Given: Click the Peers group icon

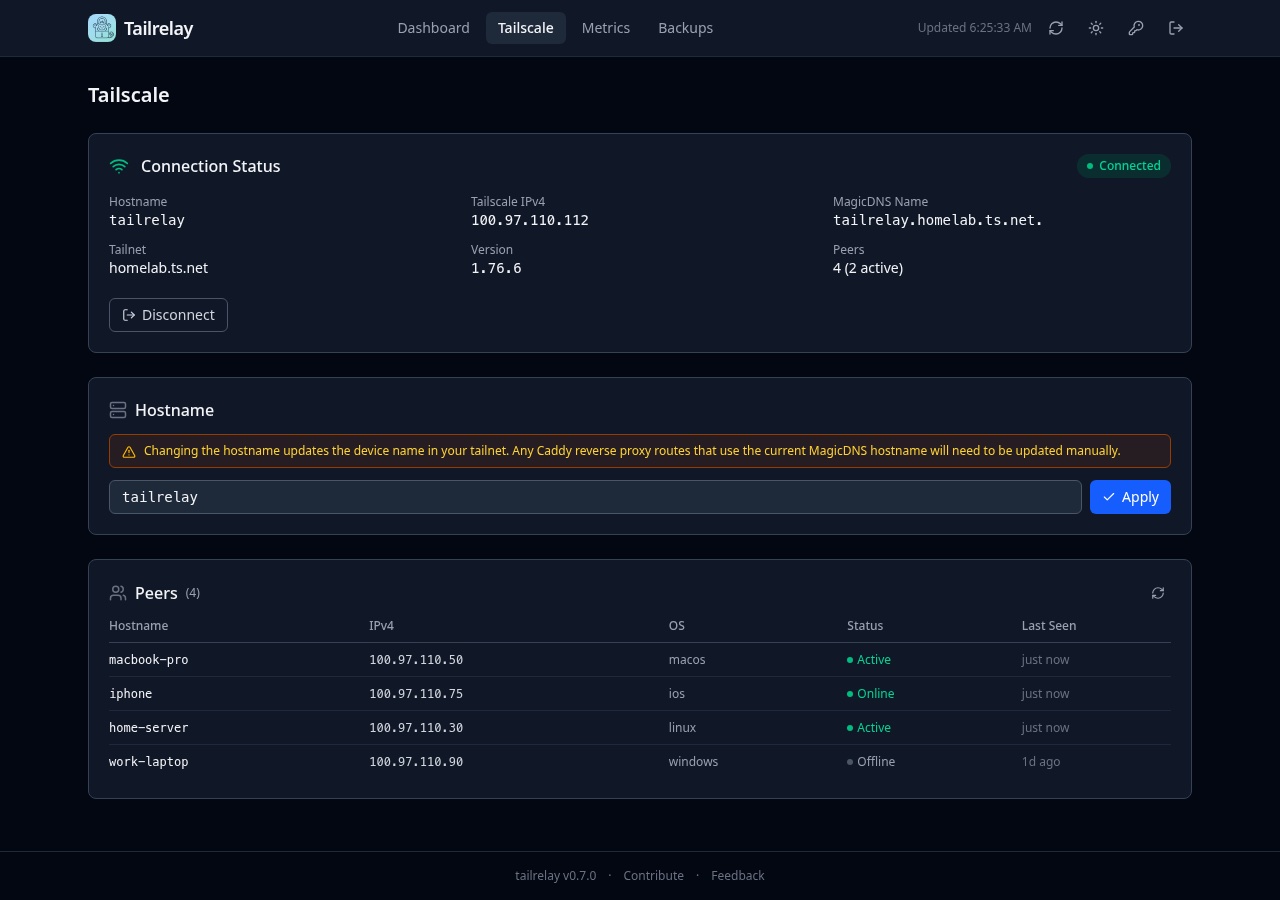Looking at the screenshot, I should click(118, 593).
